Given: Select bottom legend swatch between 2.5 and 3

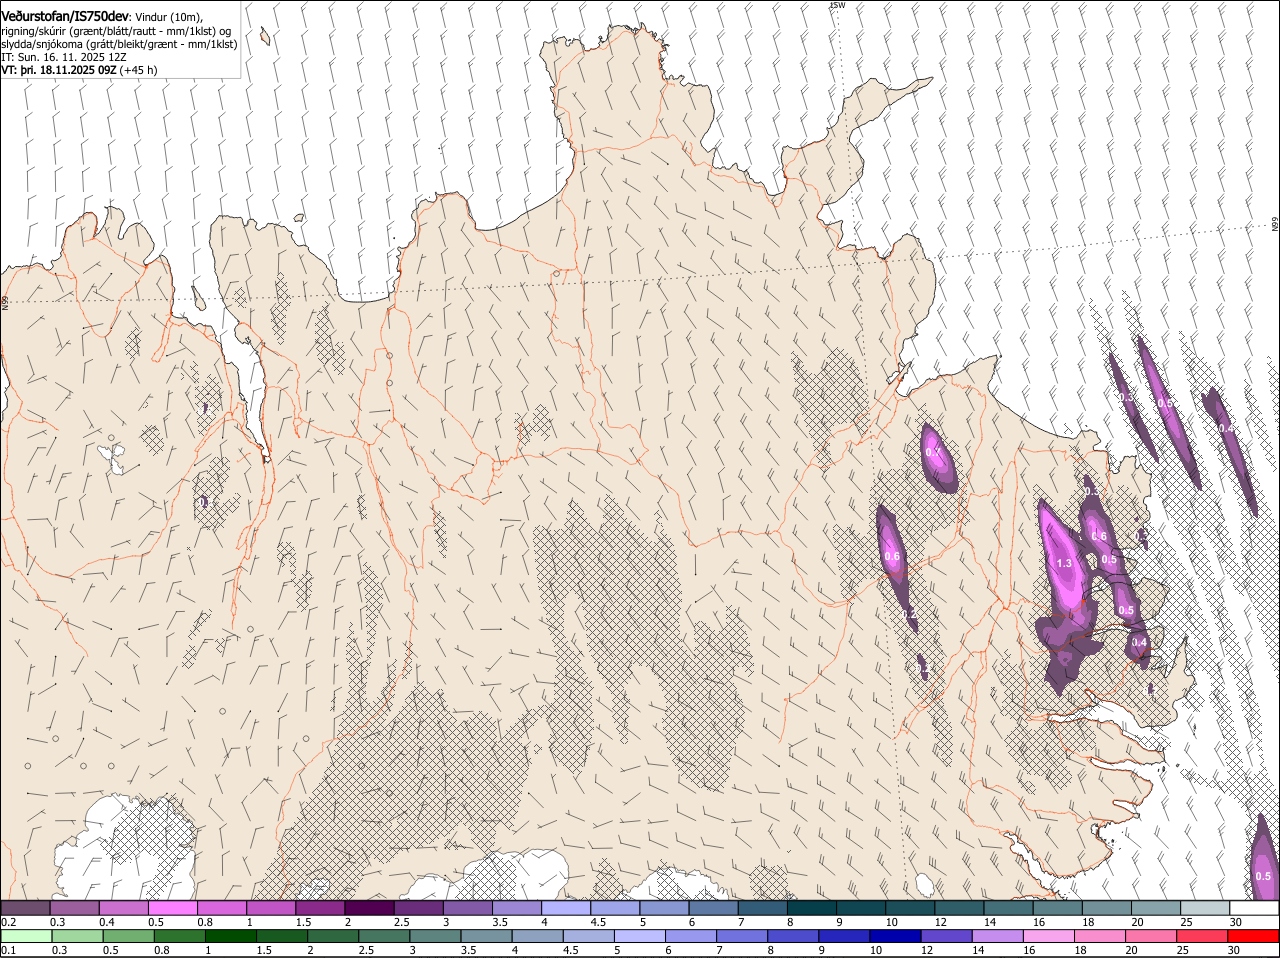Looking at the screenshot, I should pos(383,936).
